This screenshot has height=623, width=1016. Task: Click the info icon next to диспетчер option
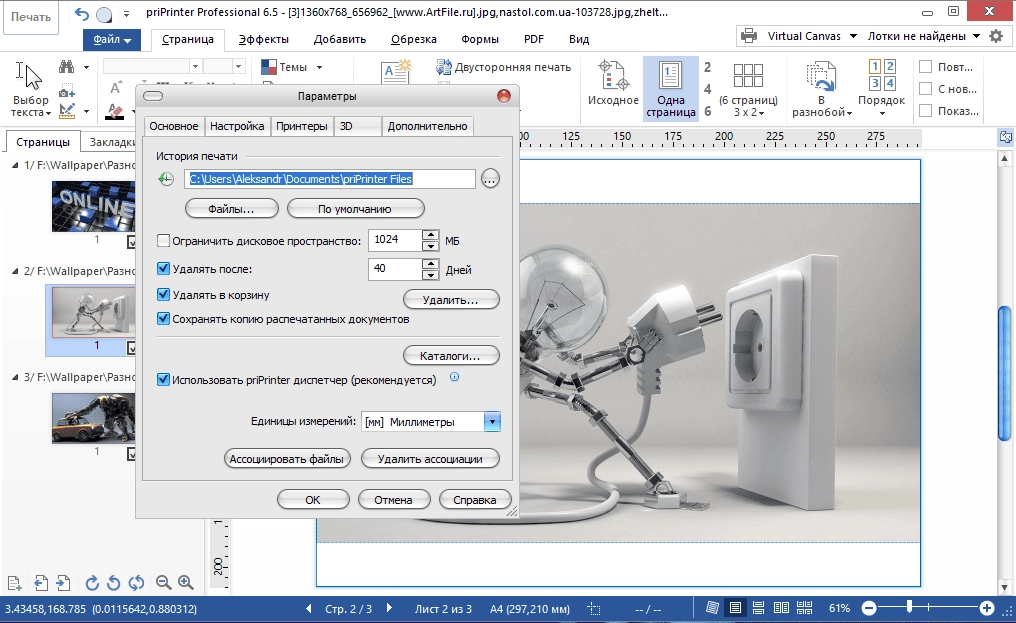click(x=454, y=377)
